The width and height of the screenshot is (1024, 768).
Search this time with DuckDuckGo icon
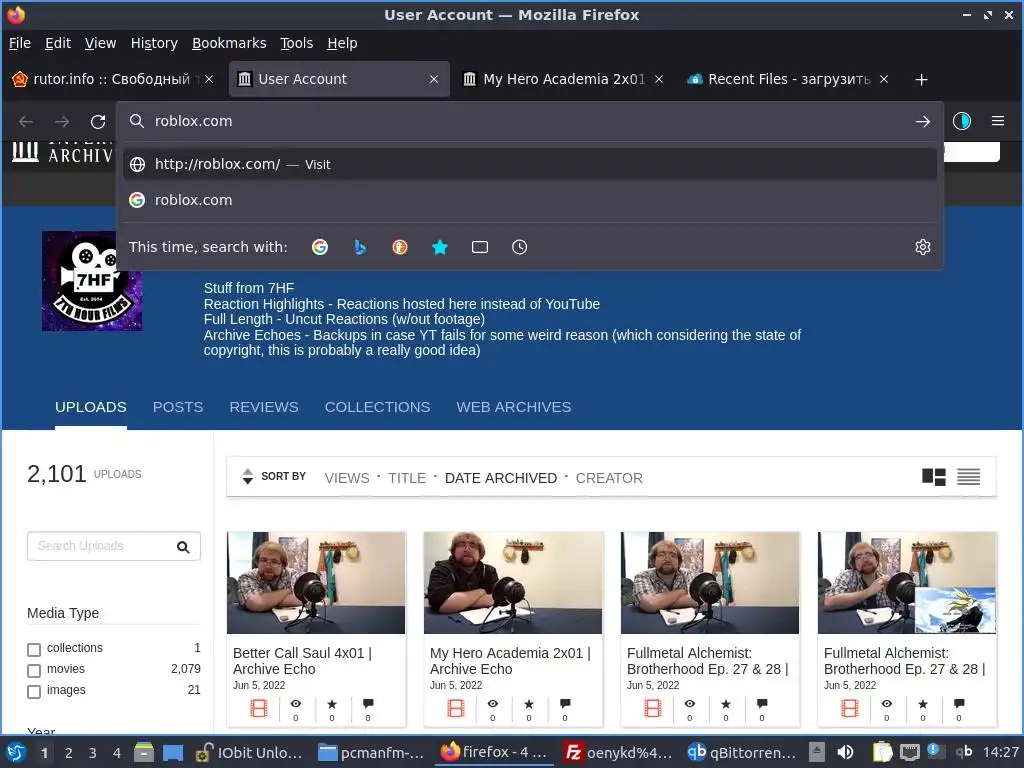pyautogui.click(x=400, y=247)
